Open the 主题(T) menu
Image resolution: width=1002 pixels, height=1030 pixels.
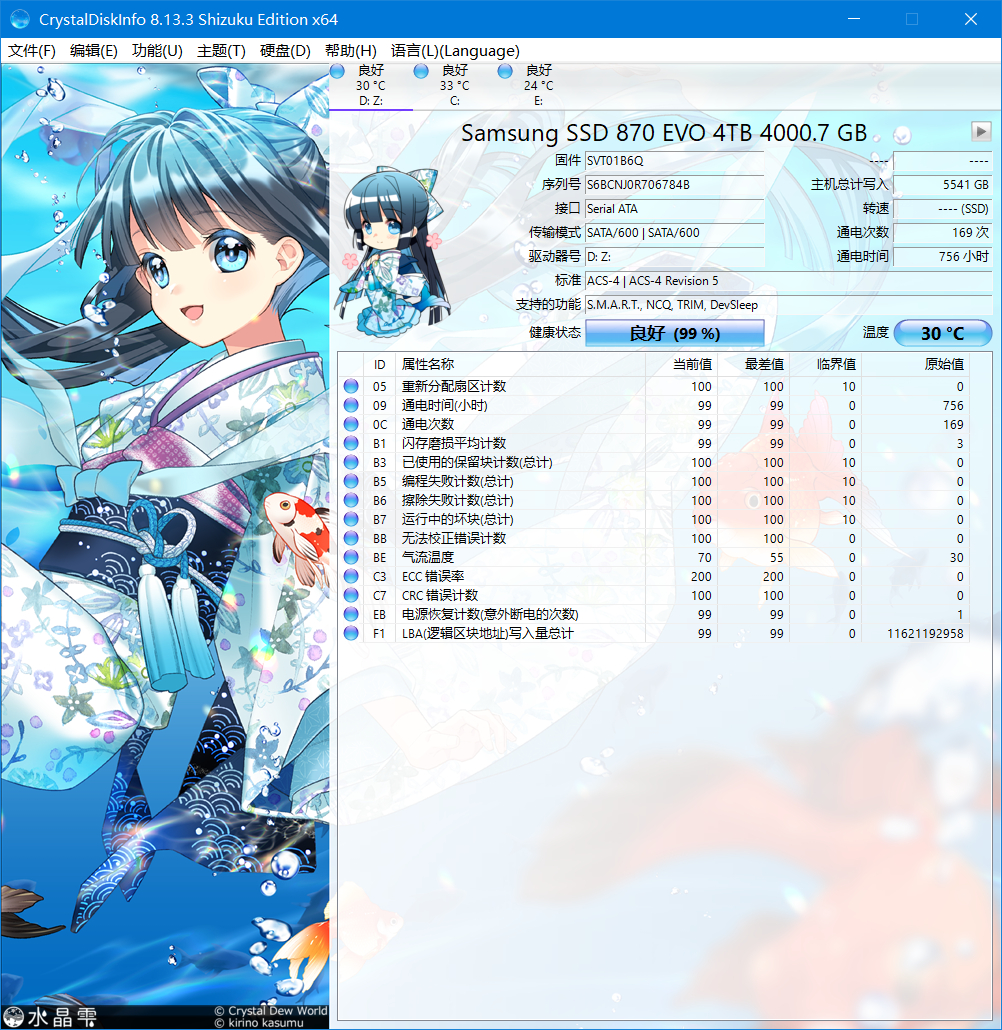[221, 51]
